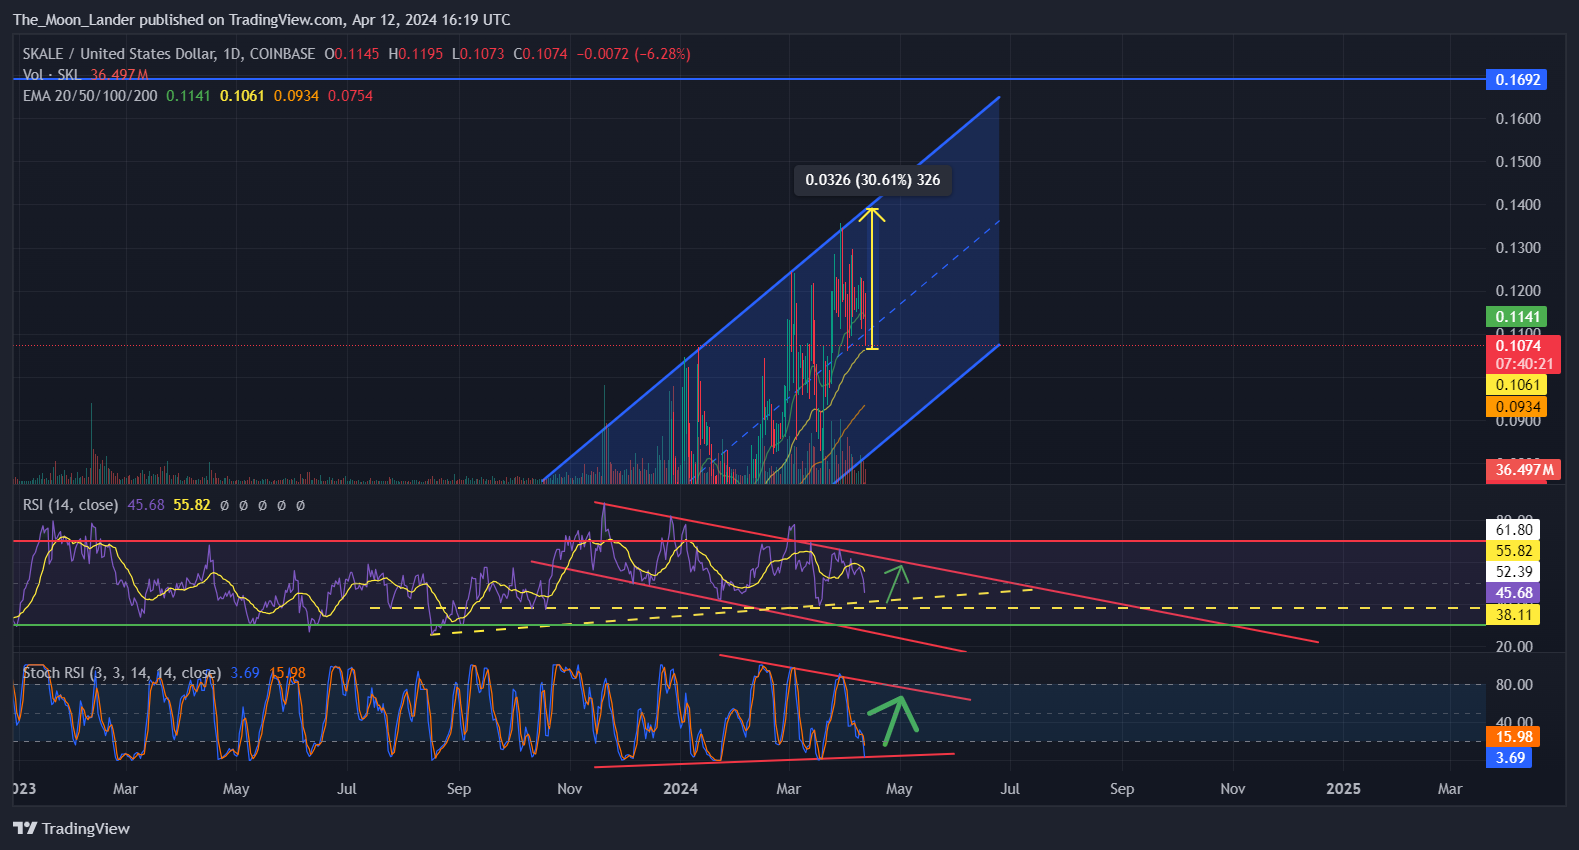This screenshot has width=1579, height=850.
Task: Click the green 0.1141 price axis tag
Action: [x=1517, y=317]
